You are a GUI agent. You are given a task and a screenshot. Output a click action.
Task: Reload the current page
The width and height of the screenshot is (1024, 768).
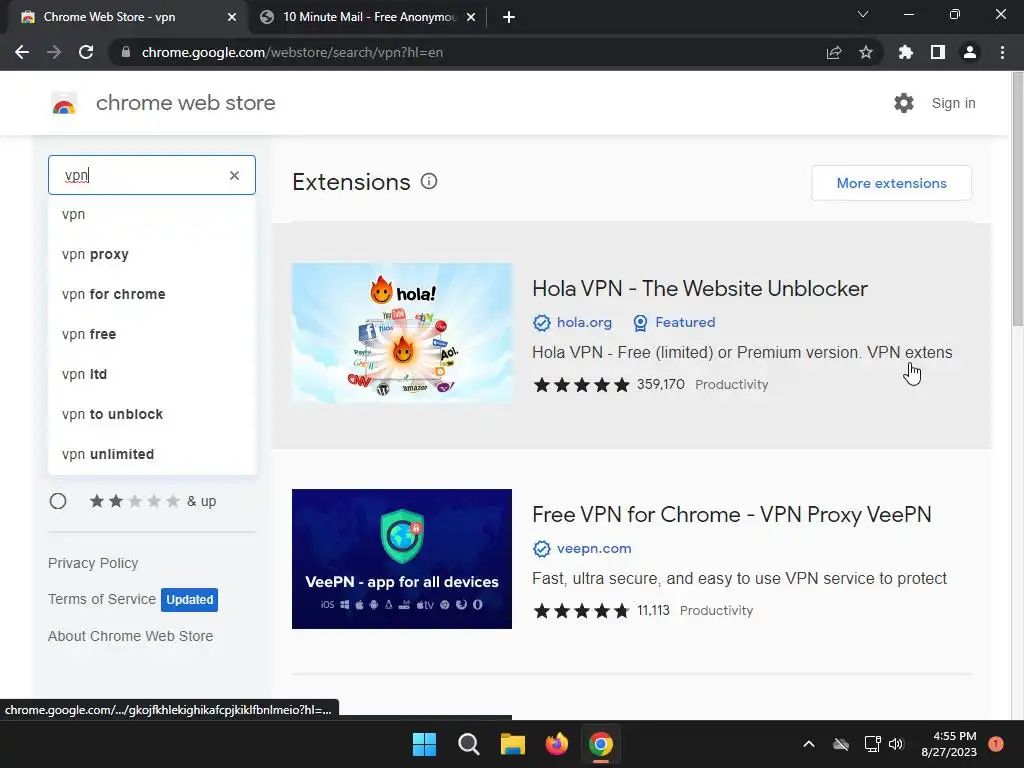click(86, 52)
